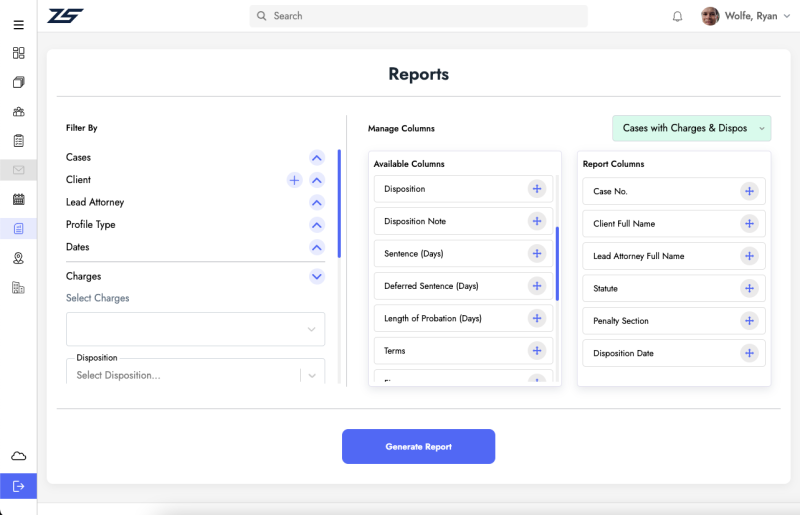Viewport: 800px width, 515px height.
Task: Click plus icon on Case No. column
Action: [749, 192]
